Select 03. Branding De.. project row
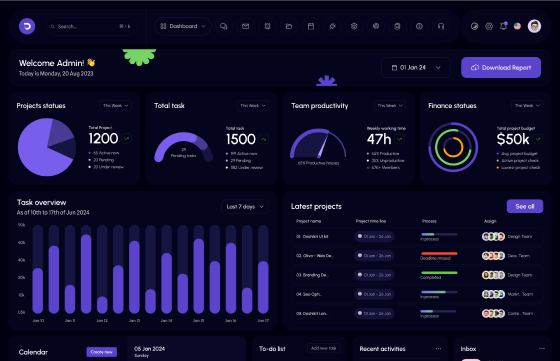 pos(417,275)
